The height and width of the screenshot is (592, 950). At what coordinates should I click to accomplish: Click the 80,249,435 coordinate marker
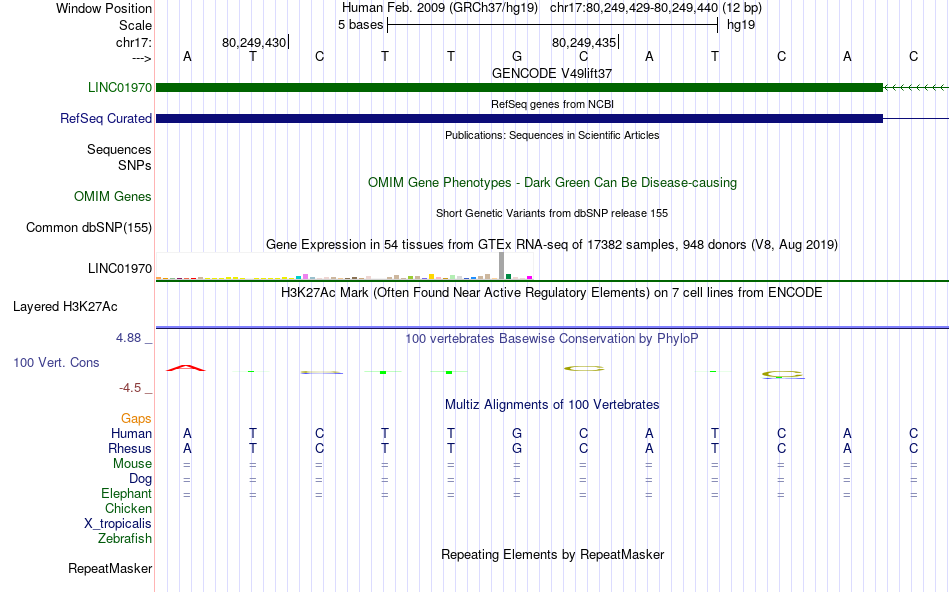coord(584,42)
